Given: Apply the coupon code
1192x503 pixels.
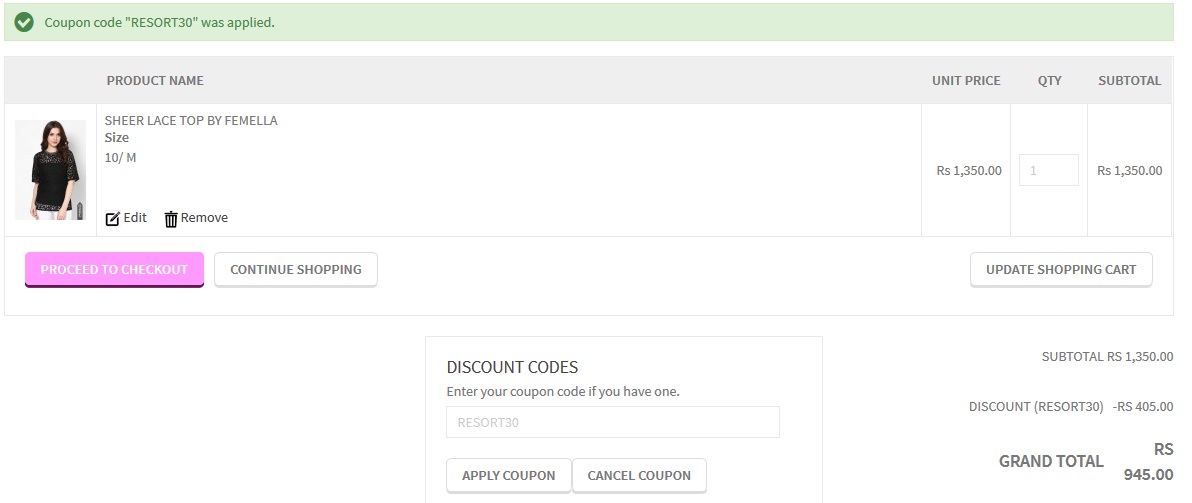Looking at the screenshot, I should tap(509, 476).
